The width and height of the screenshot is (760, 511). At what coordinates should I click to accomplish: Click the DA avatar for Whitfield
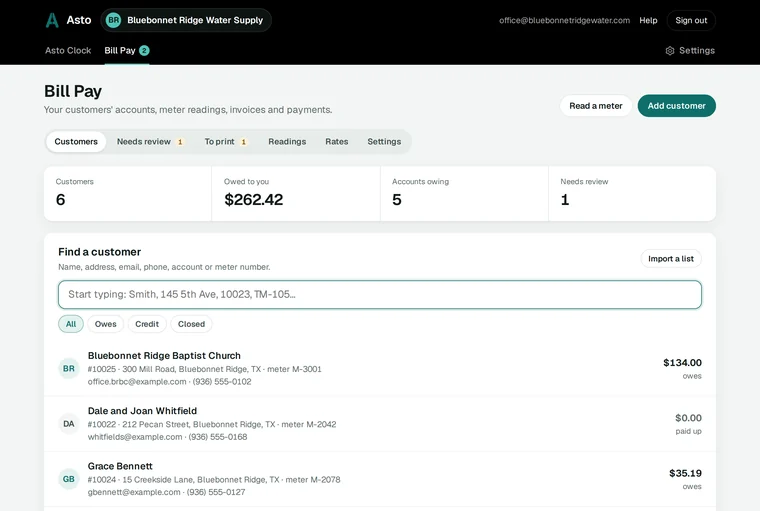tap(69, 424)
